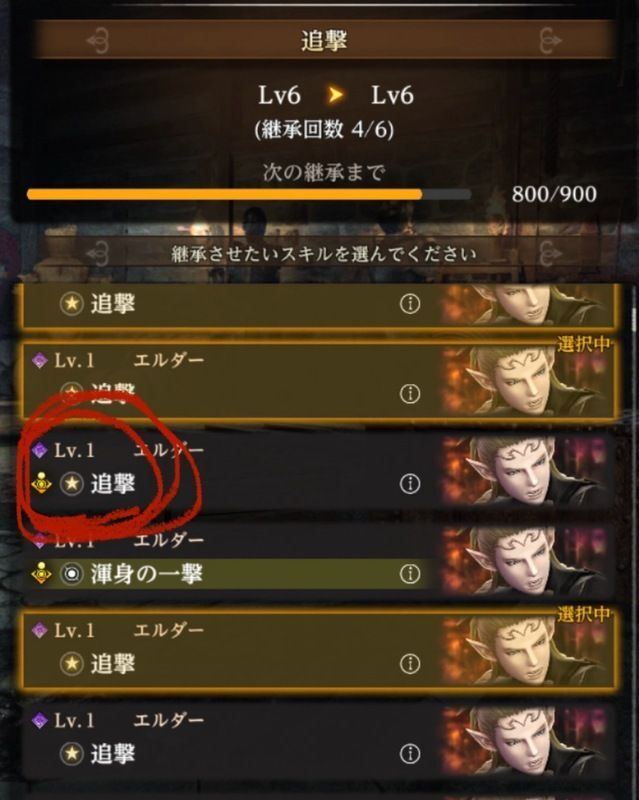Image resolution: width=639 pixels, height=800 pixels.
Task: Tap the orange inheritance progress bar
Action: [x=249, y=194]
